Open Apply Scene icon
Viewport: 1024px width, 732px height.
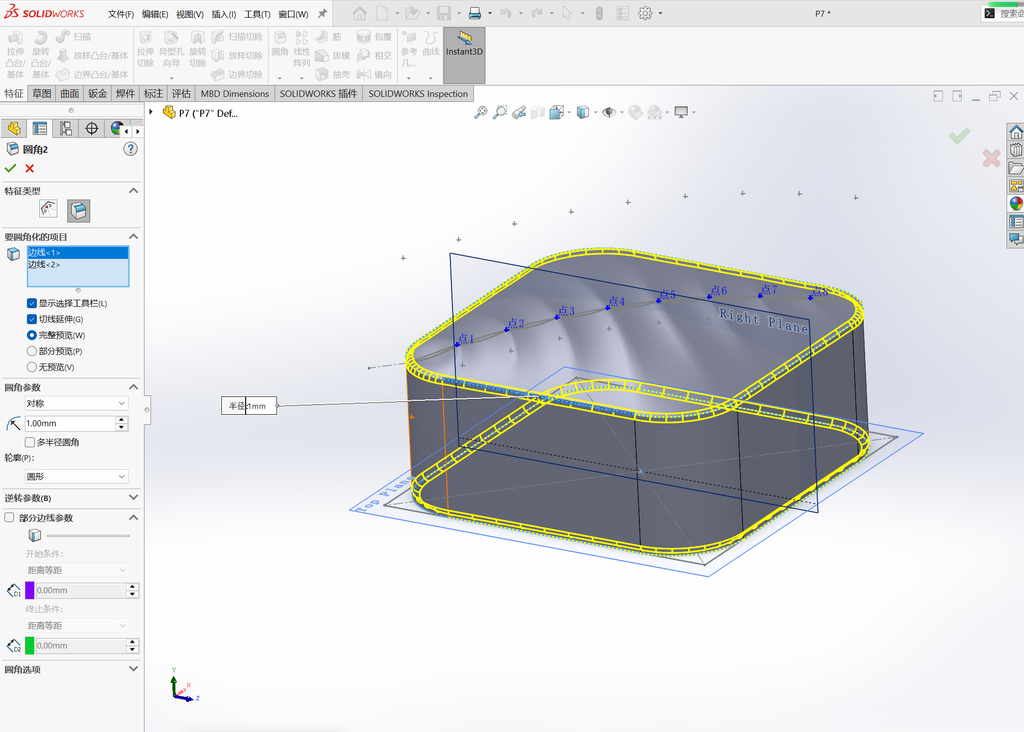pyautogui.click(x=654, y=112)
